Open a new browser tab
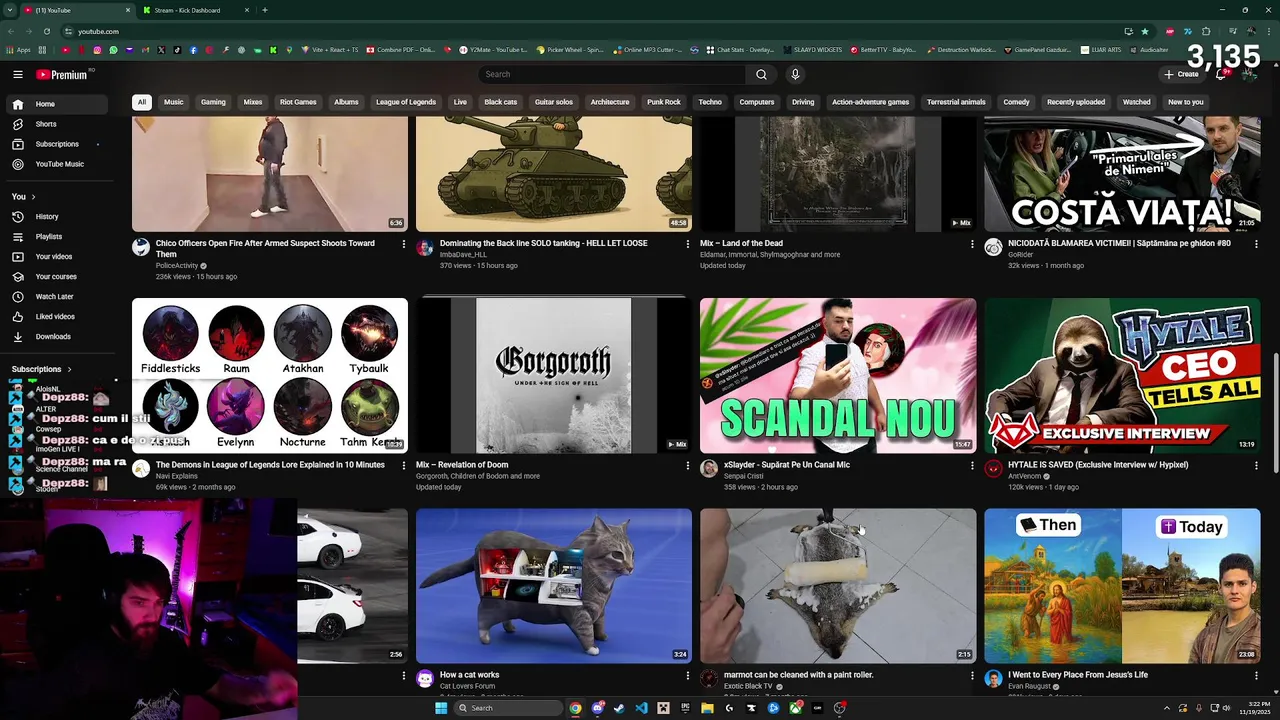This screenshot has height=720, width=1280. [x=265, y=10]
